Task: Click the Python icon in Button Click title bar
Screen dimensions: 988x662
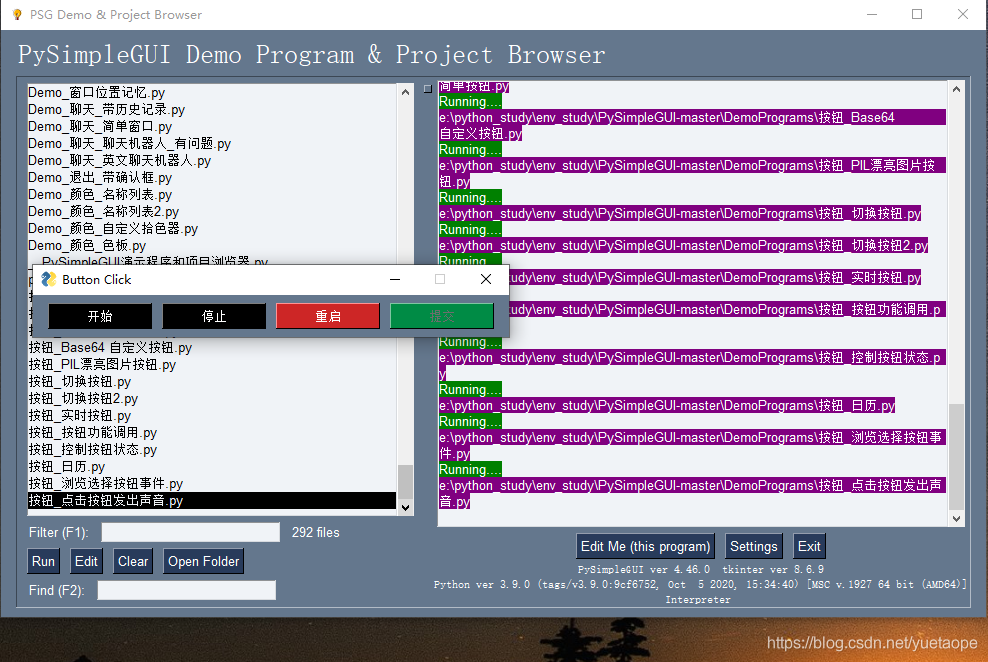Action: click(x=49, y=279)
